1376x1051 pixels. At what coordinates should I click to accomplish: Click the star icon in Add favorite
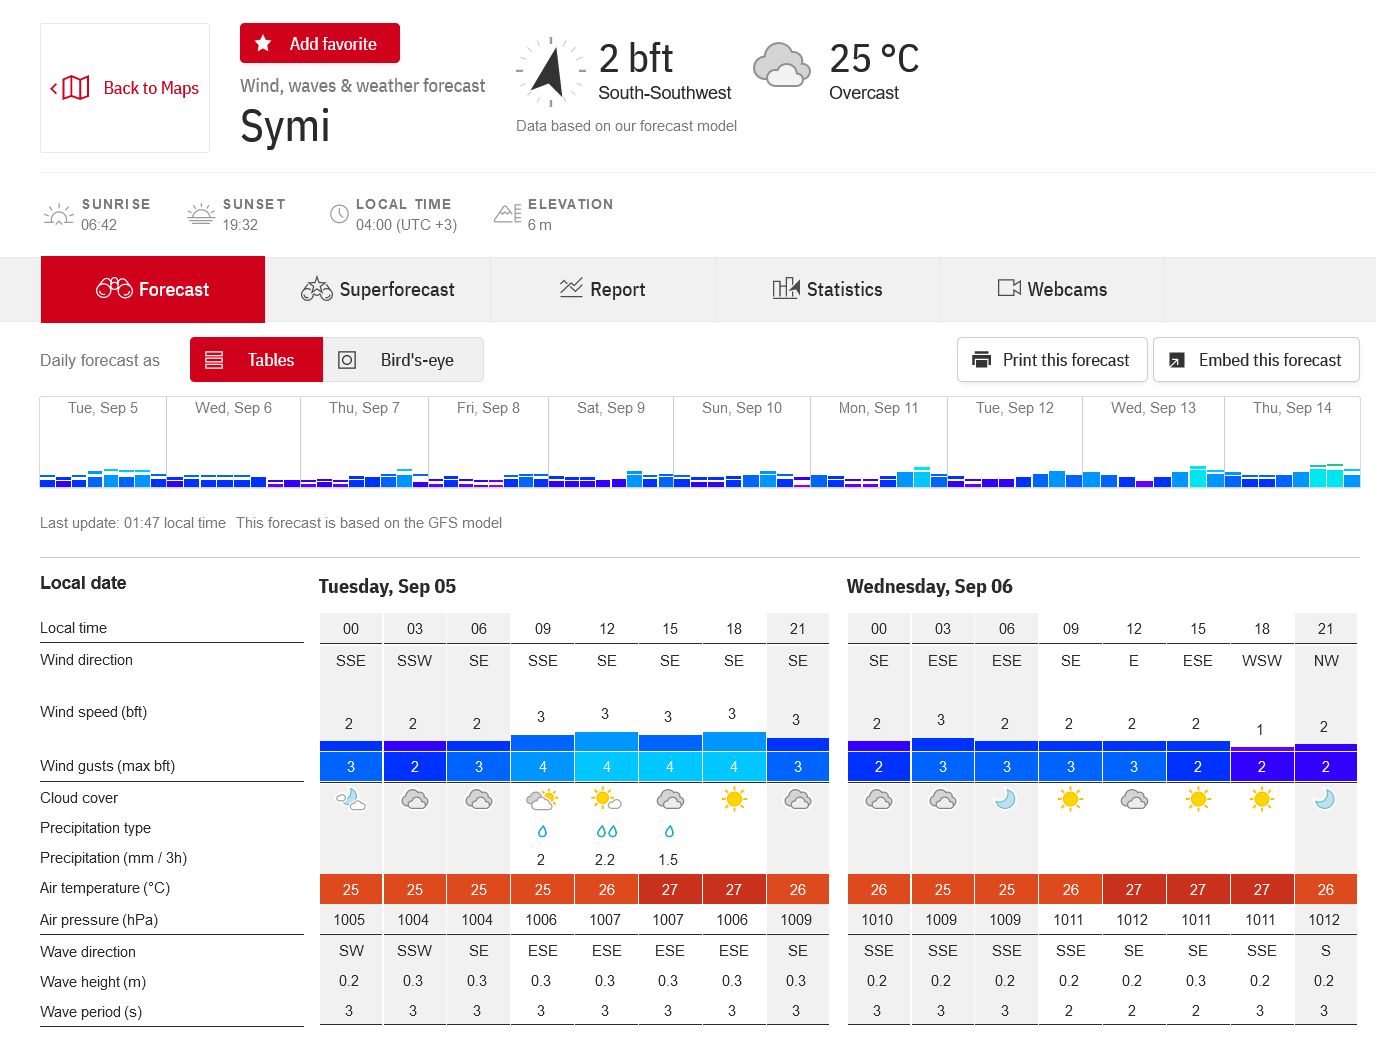coord(263,43)
